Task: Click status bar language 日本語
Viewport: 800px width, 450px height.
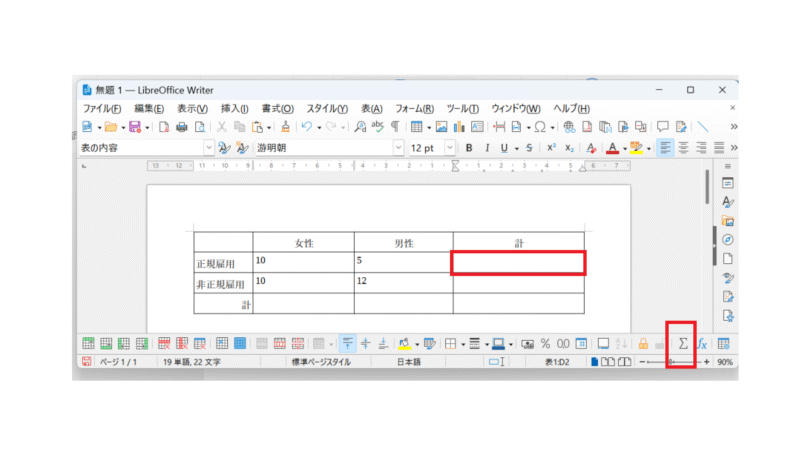Action: pos(409,362)
